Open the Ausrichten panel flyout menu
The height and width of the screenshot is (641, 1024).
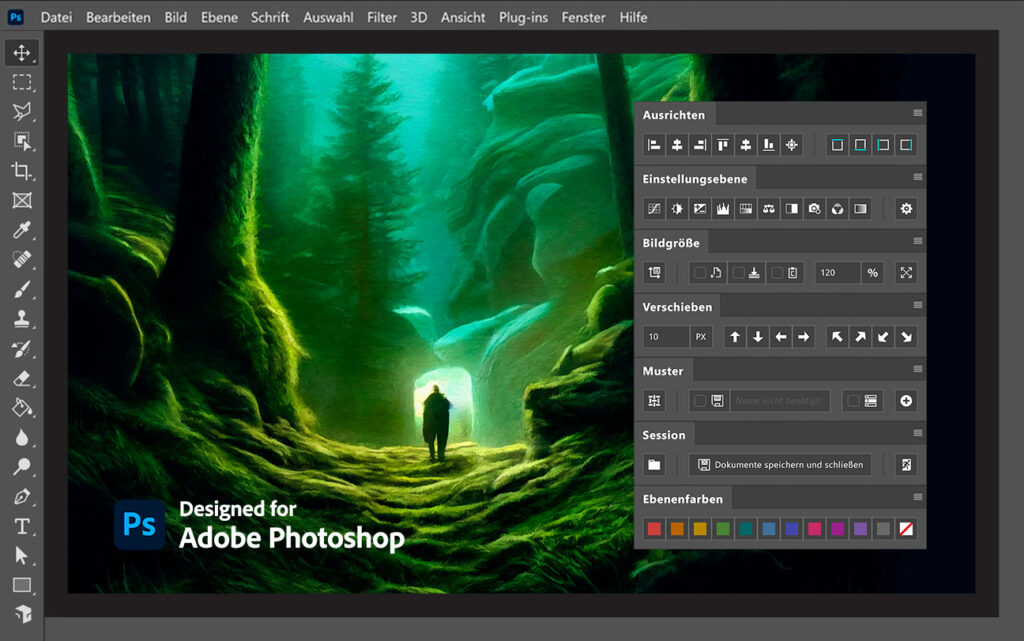tap(917, 113)
